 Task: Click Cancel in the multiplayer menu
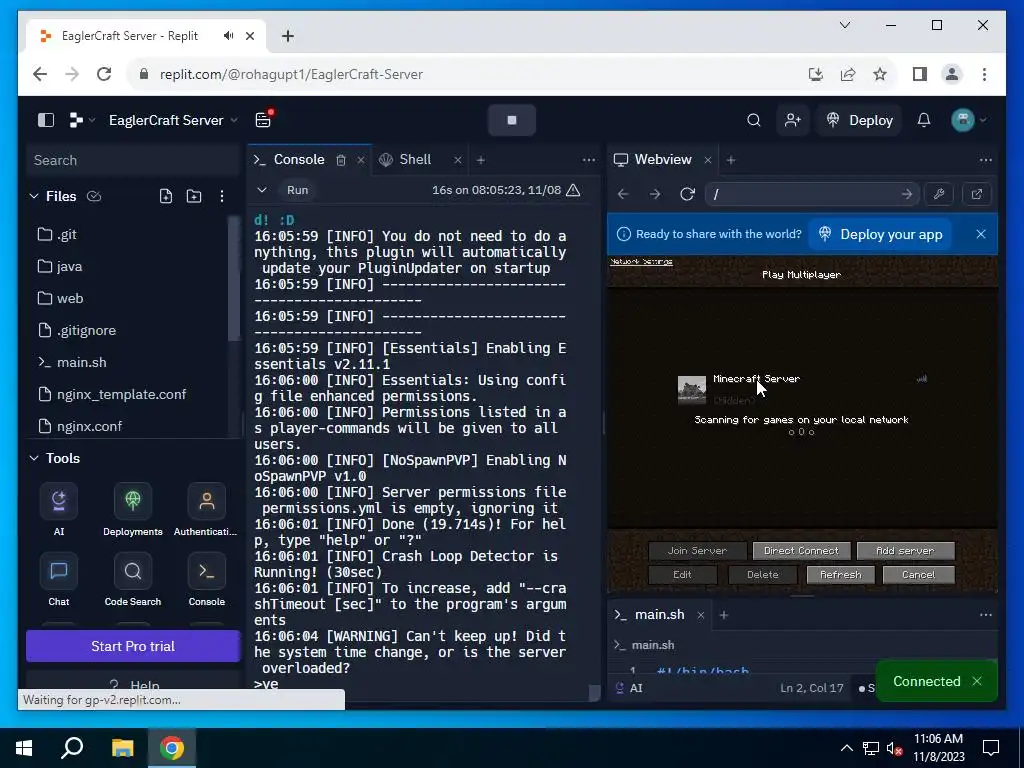pyautogui.click(x=919, y=575)
